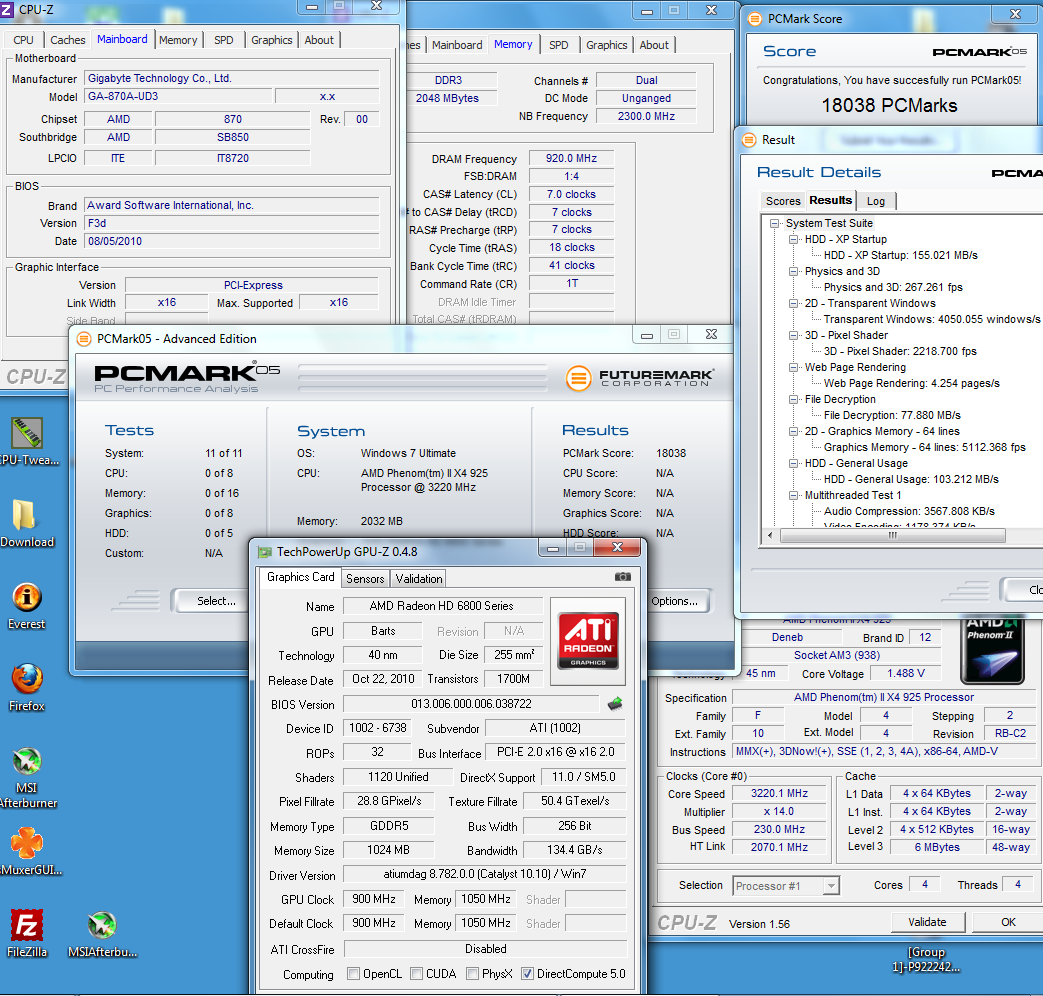Select 'Web Page Rendering: 4.254 pages/s' row
Screen dimensions: 1043x996
pyautogui.click(x=912, y=383)
